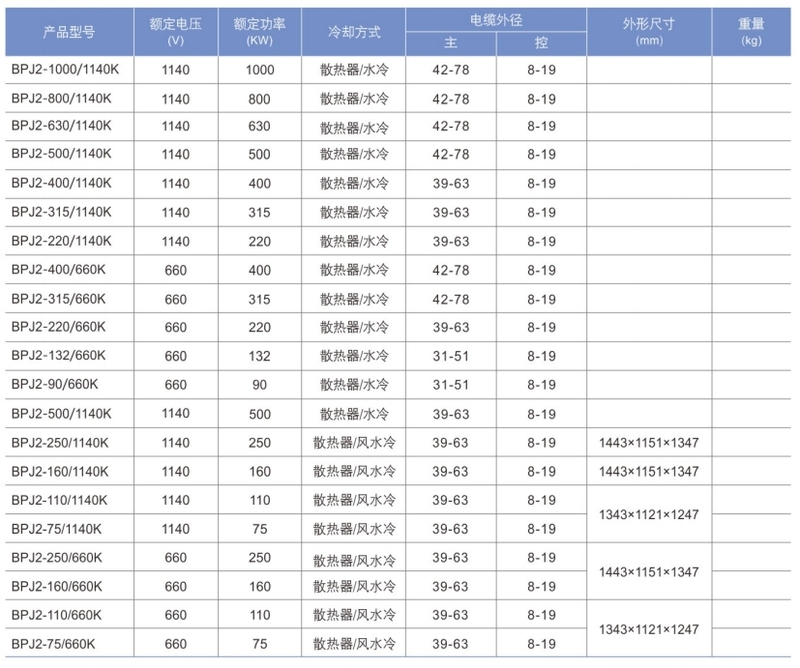800x668 pixels.
Task: Click the 额定电压 (V) column header
Action: [x=176, y=32]
